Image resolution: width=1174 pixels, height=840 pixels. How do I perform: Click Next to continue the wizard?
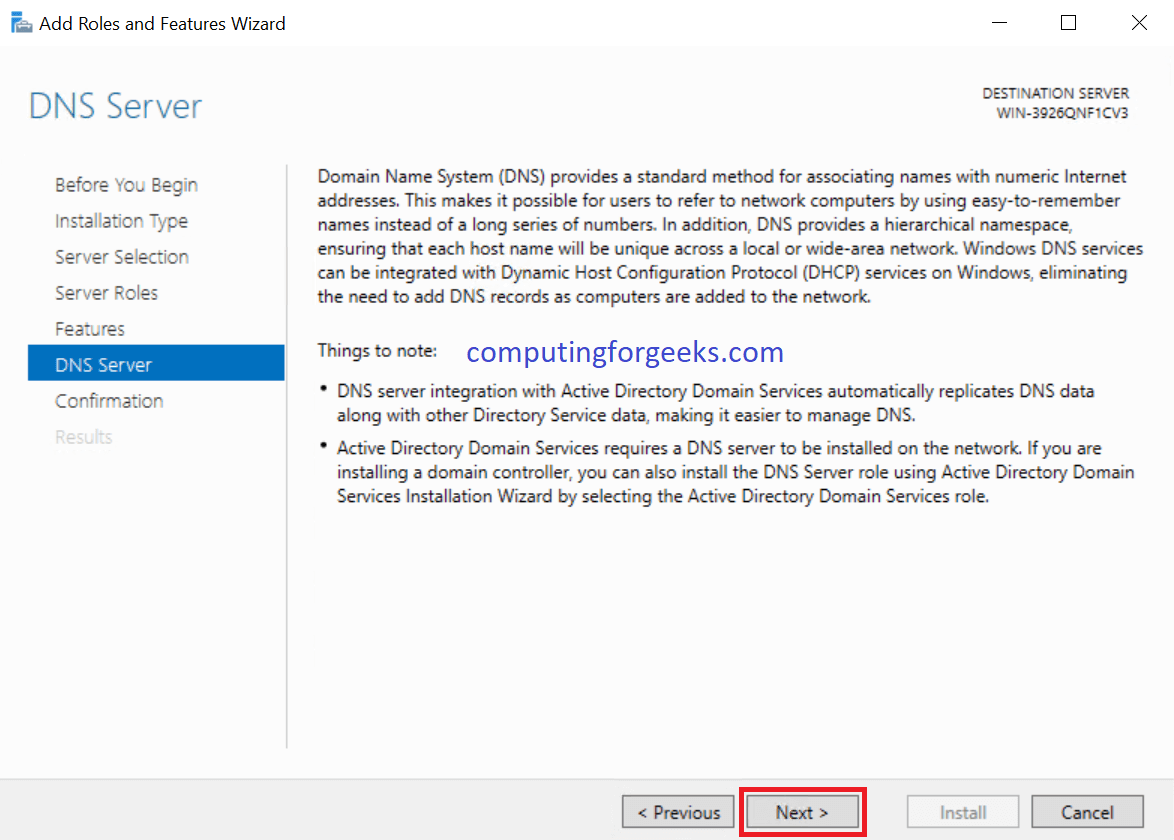pyautogui.click(x=802, y=812)
